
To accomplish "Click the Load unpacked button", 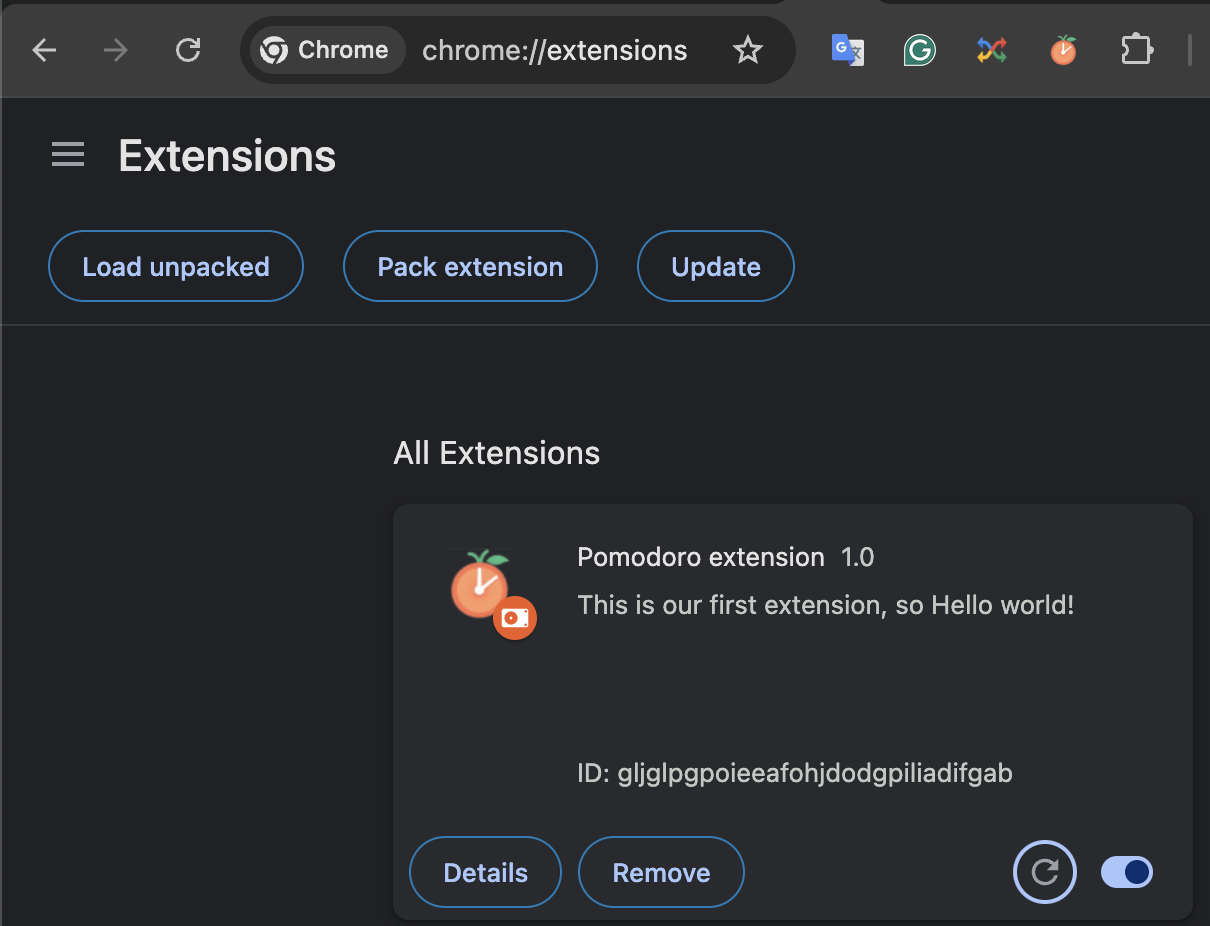I will click(x=176, y=267).
